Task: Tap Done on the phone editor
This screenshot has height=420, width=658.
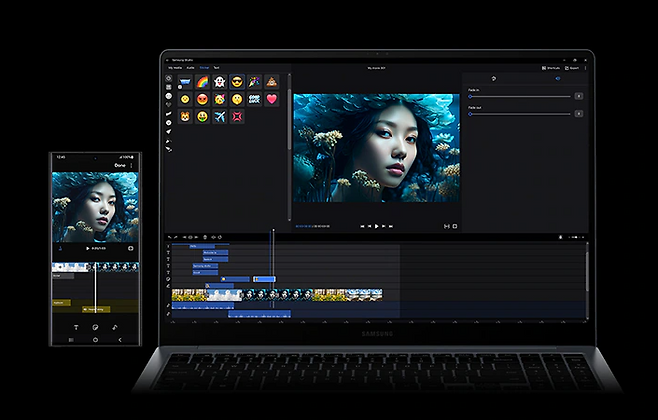Action: (120, 165)
